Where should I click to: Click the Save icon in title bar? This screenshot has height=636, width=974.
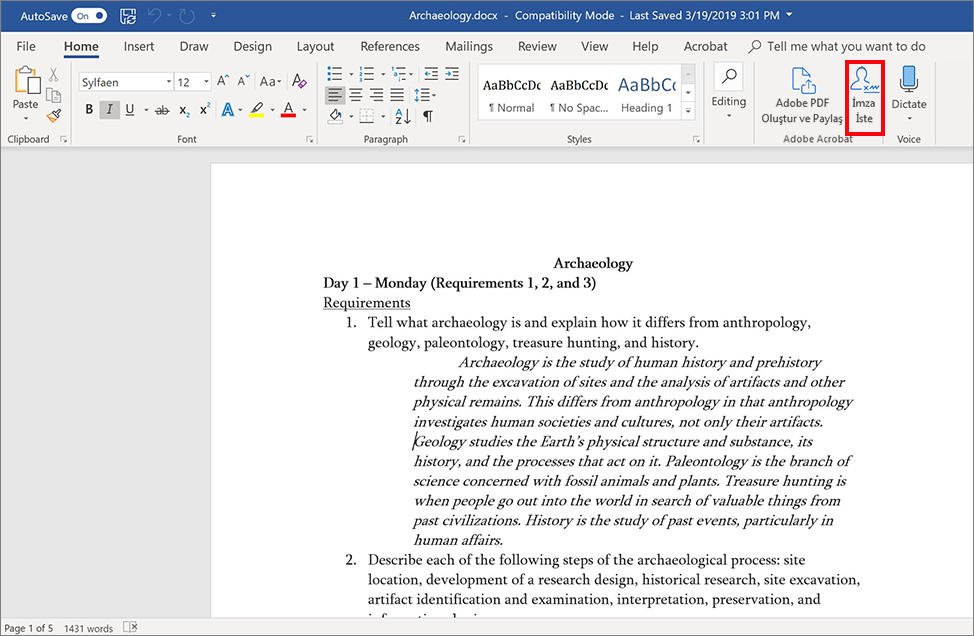(128, 16)
